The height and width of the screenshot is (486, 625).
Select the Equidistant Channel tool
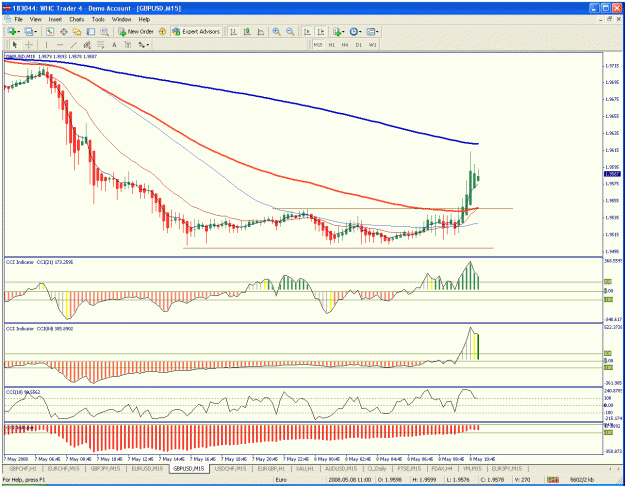click(87, 45)
